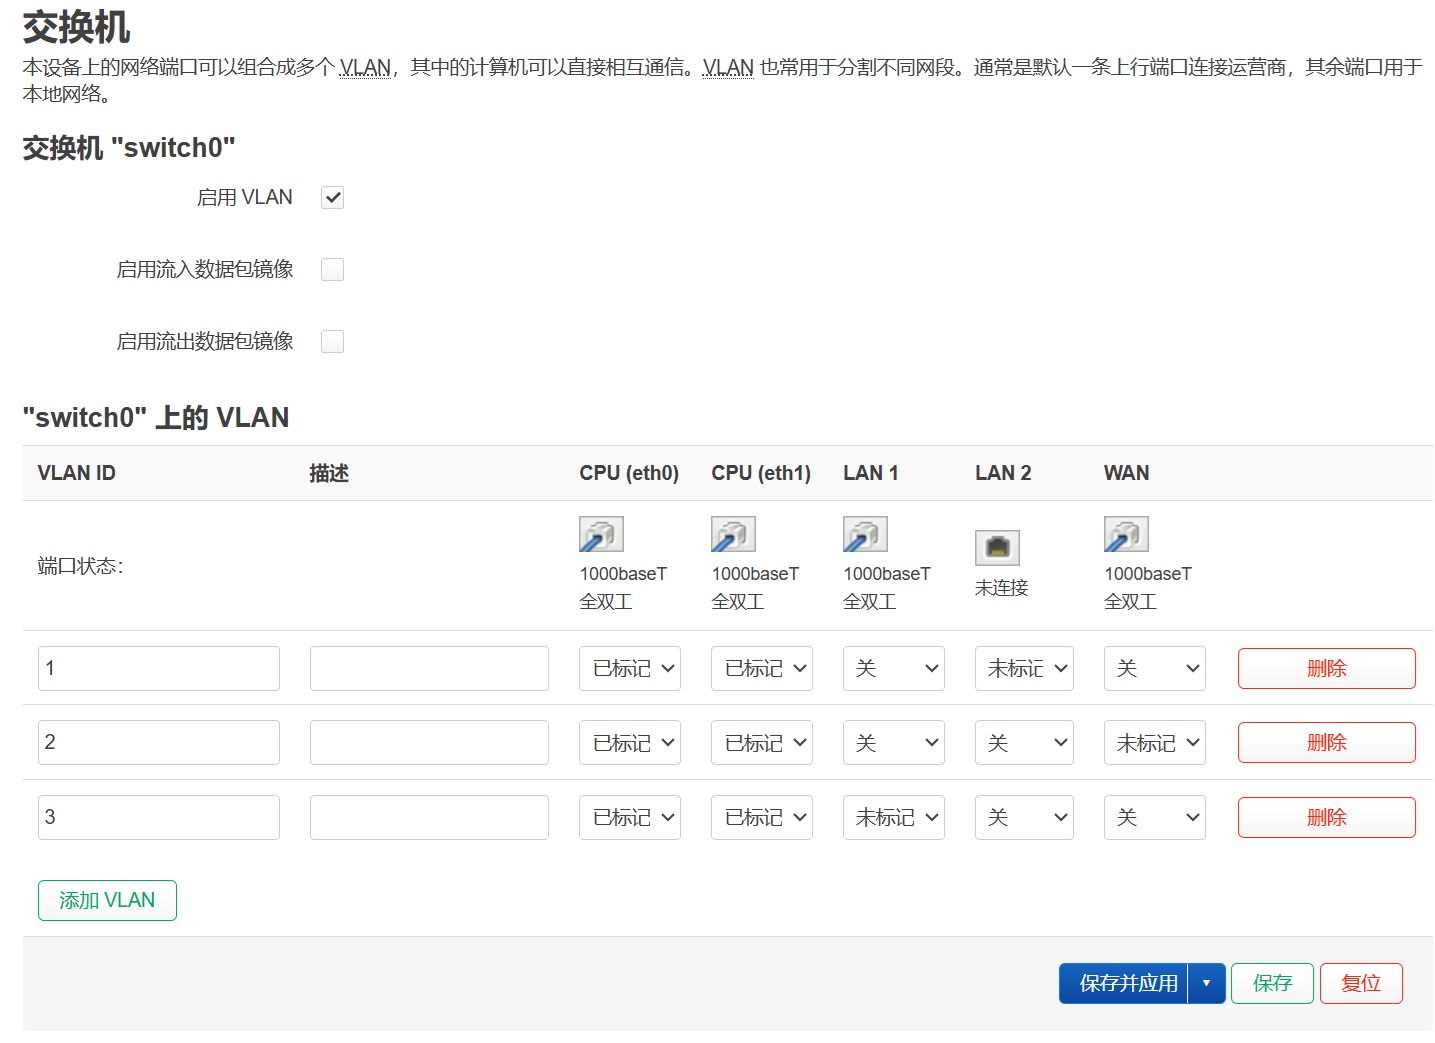This screenshot has height=1043, width=1435.
Task: Click the CPU (eth0) port status icon
Action: point(601,535)
